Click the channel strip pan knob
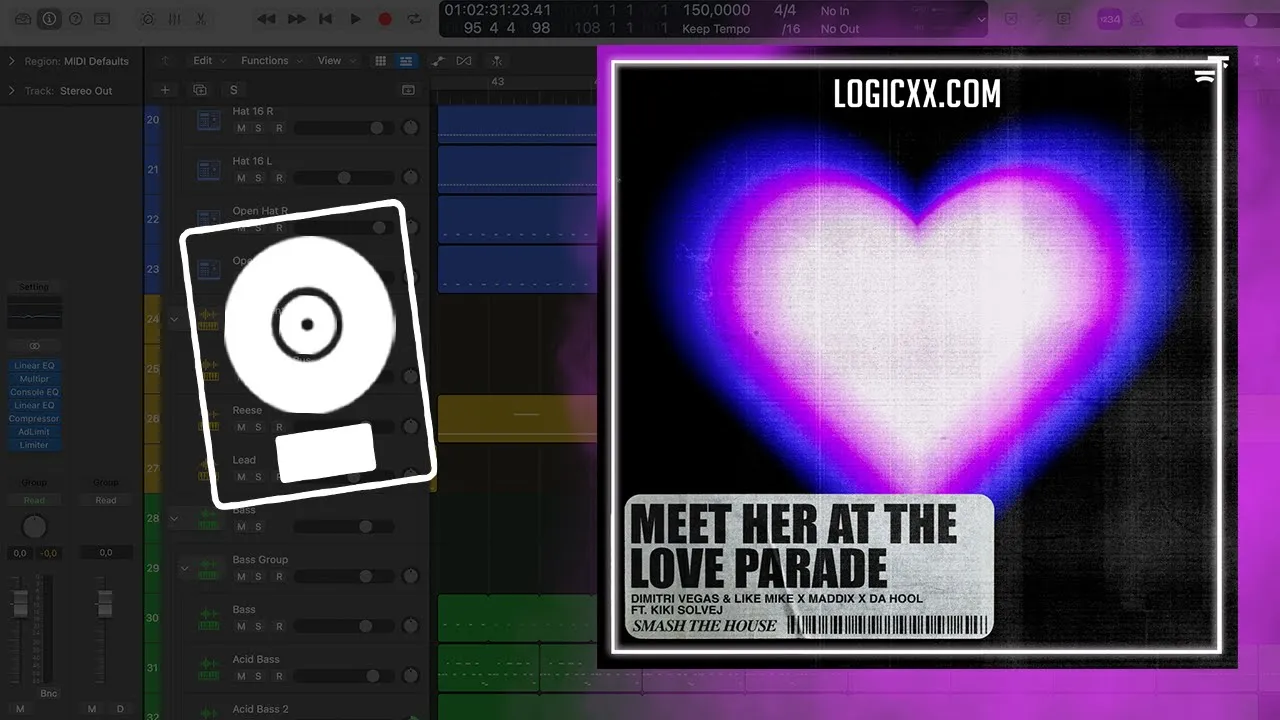This screenshot has width=1280, height=720. [34, 526]
